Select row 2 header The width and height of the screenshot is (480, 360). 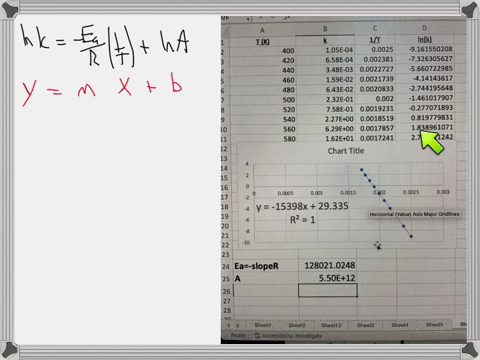tap(223, 52)
